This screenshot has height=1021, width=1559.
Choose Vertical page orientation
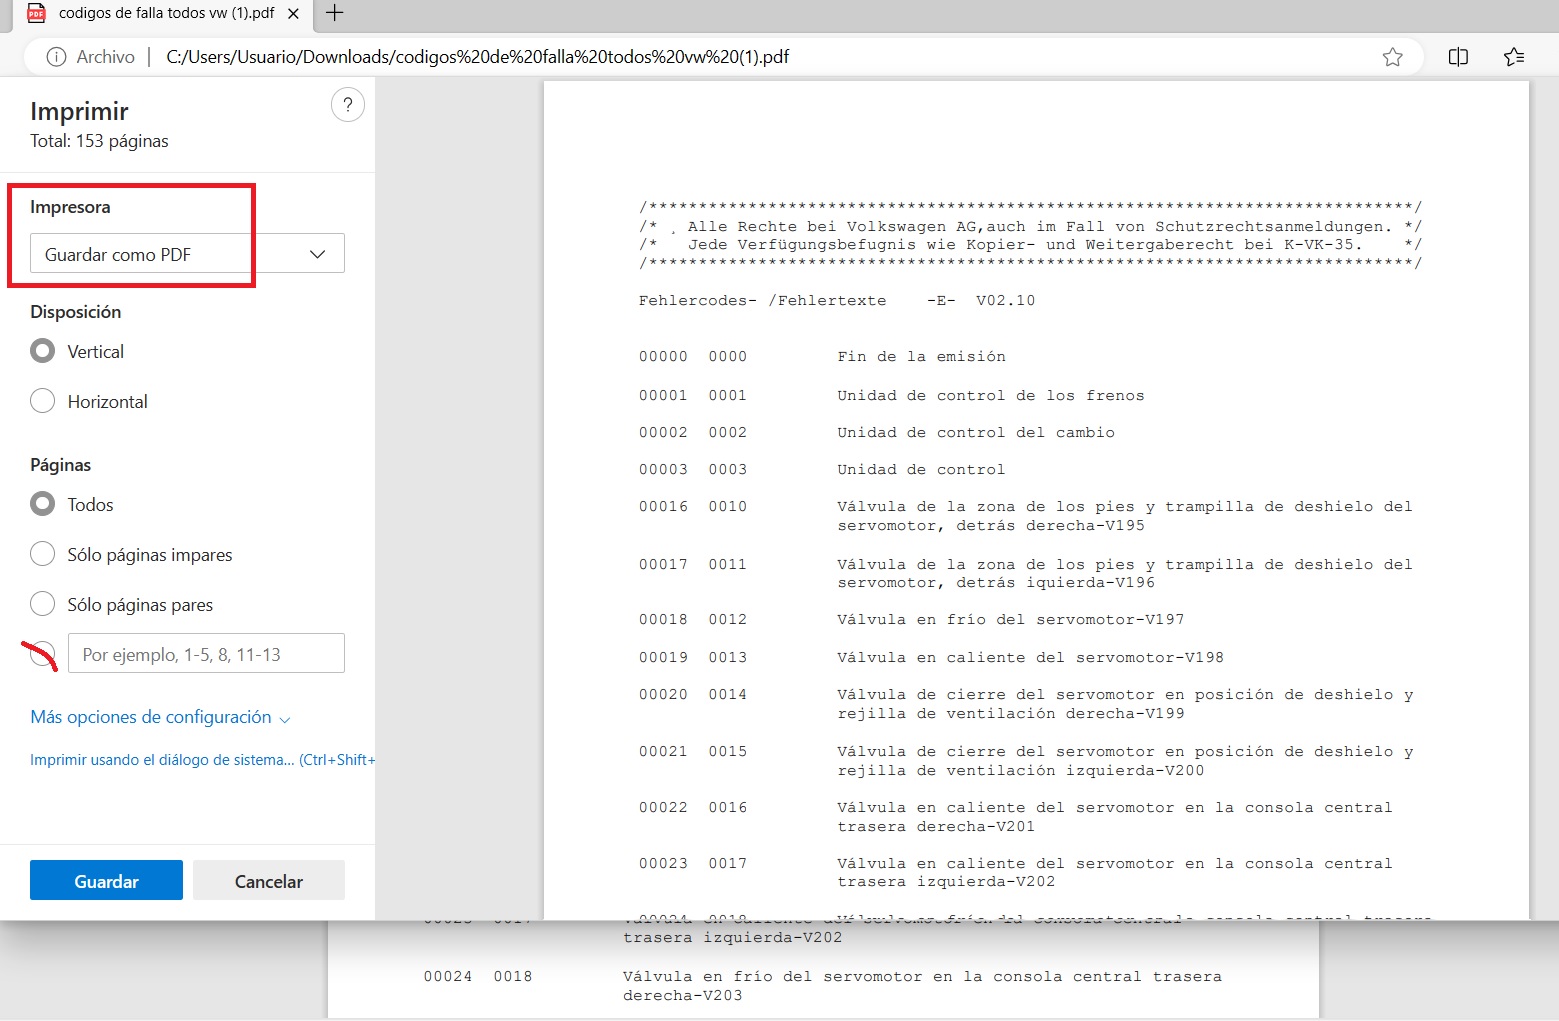coord(42,351)
